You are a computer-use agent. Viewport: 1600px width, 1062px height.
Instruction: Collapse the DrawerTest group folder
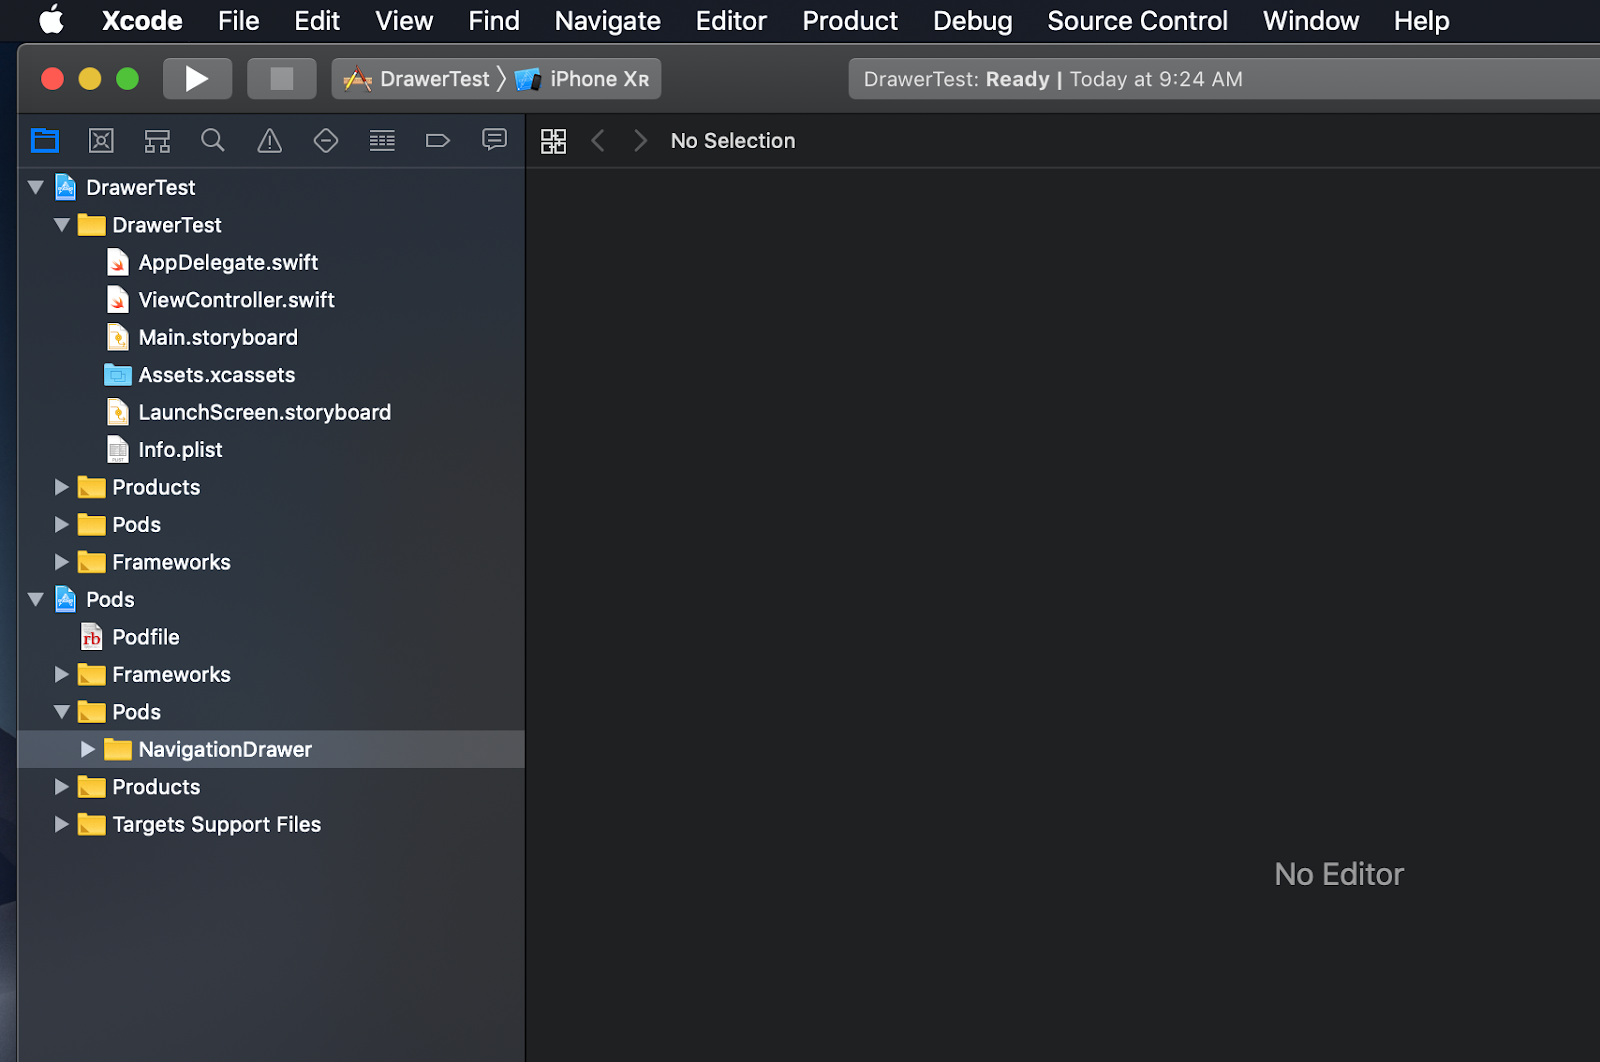[x=62, y=225]
